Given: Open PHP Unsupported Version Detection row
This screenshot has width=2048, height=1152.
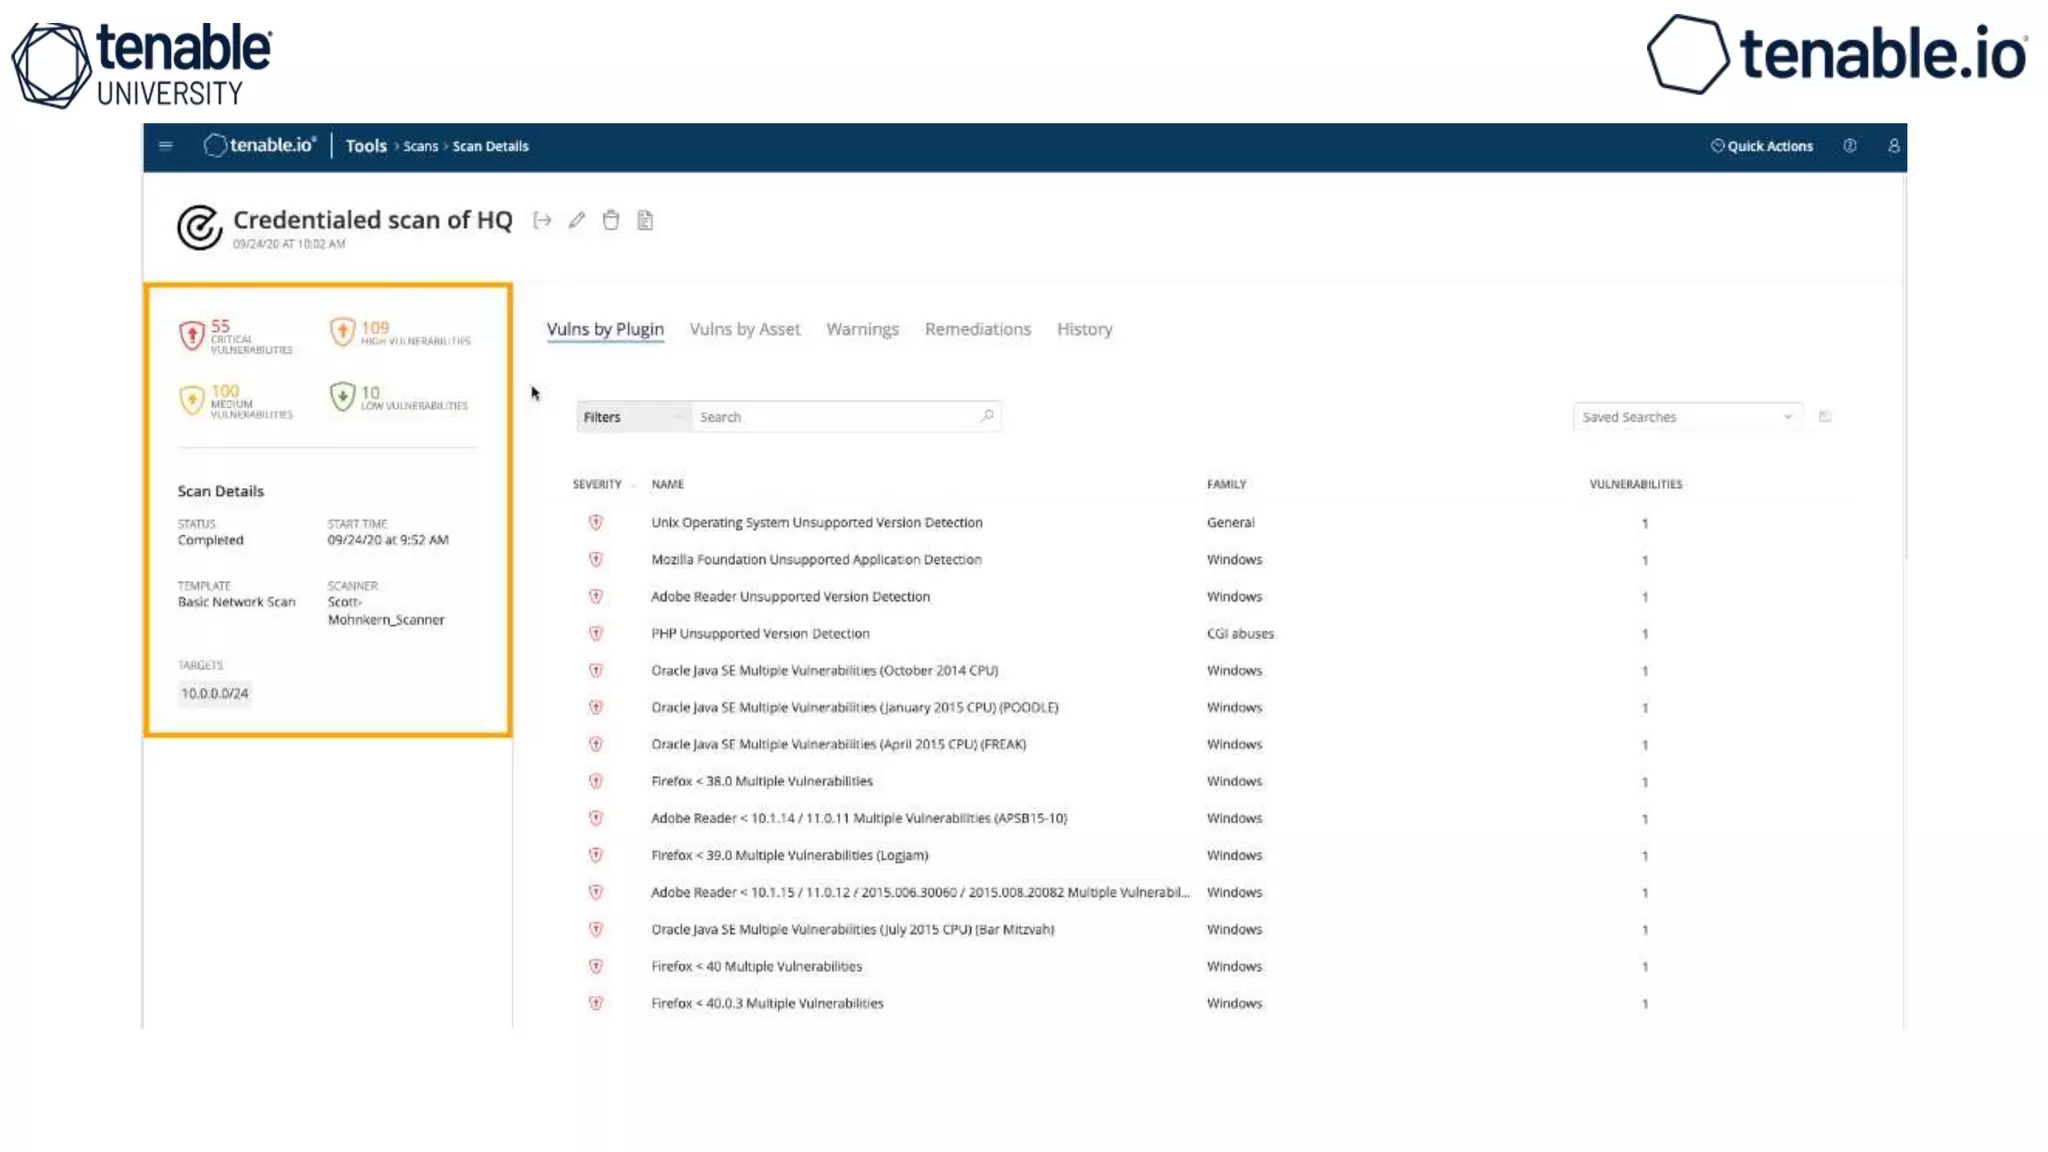Looking at the screenshot, I should [x=760, y=634].
